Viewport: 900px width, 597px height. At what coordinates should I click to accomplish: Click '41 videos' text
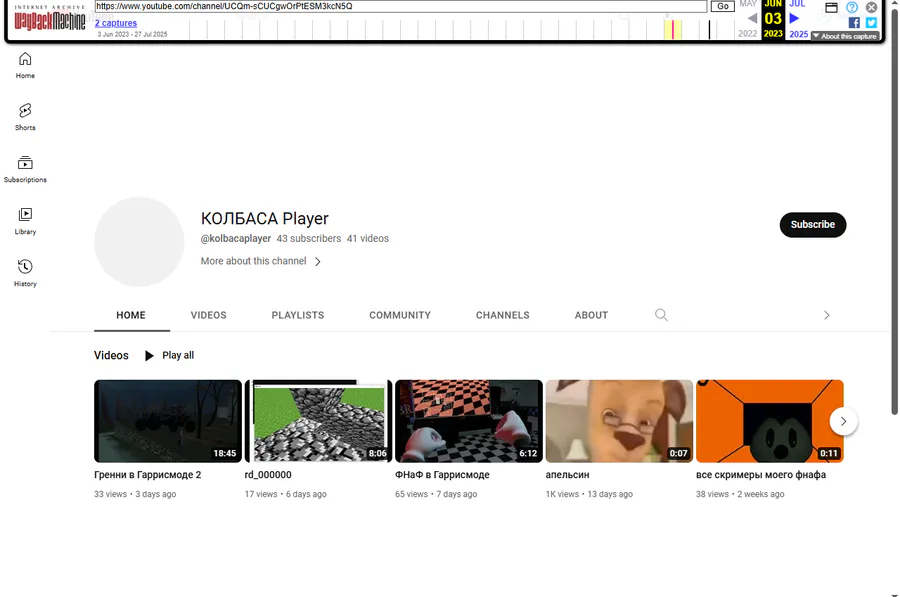coord(368,238)
